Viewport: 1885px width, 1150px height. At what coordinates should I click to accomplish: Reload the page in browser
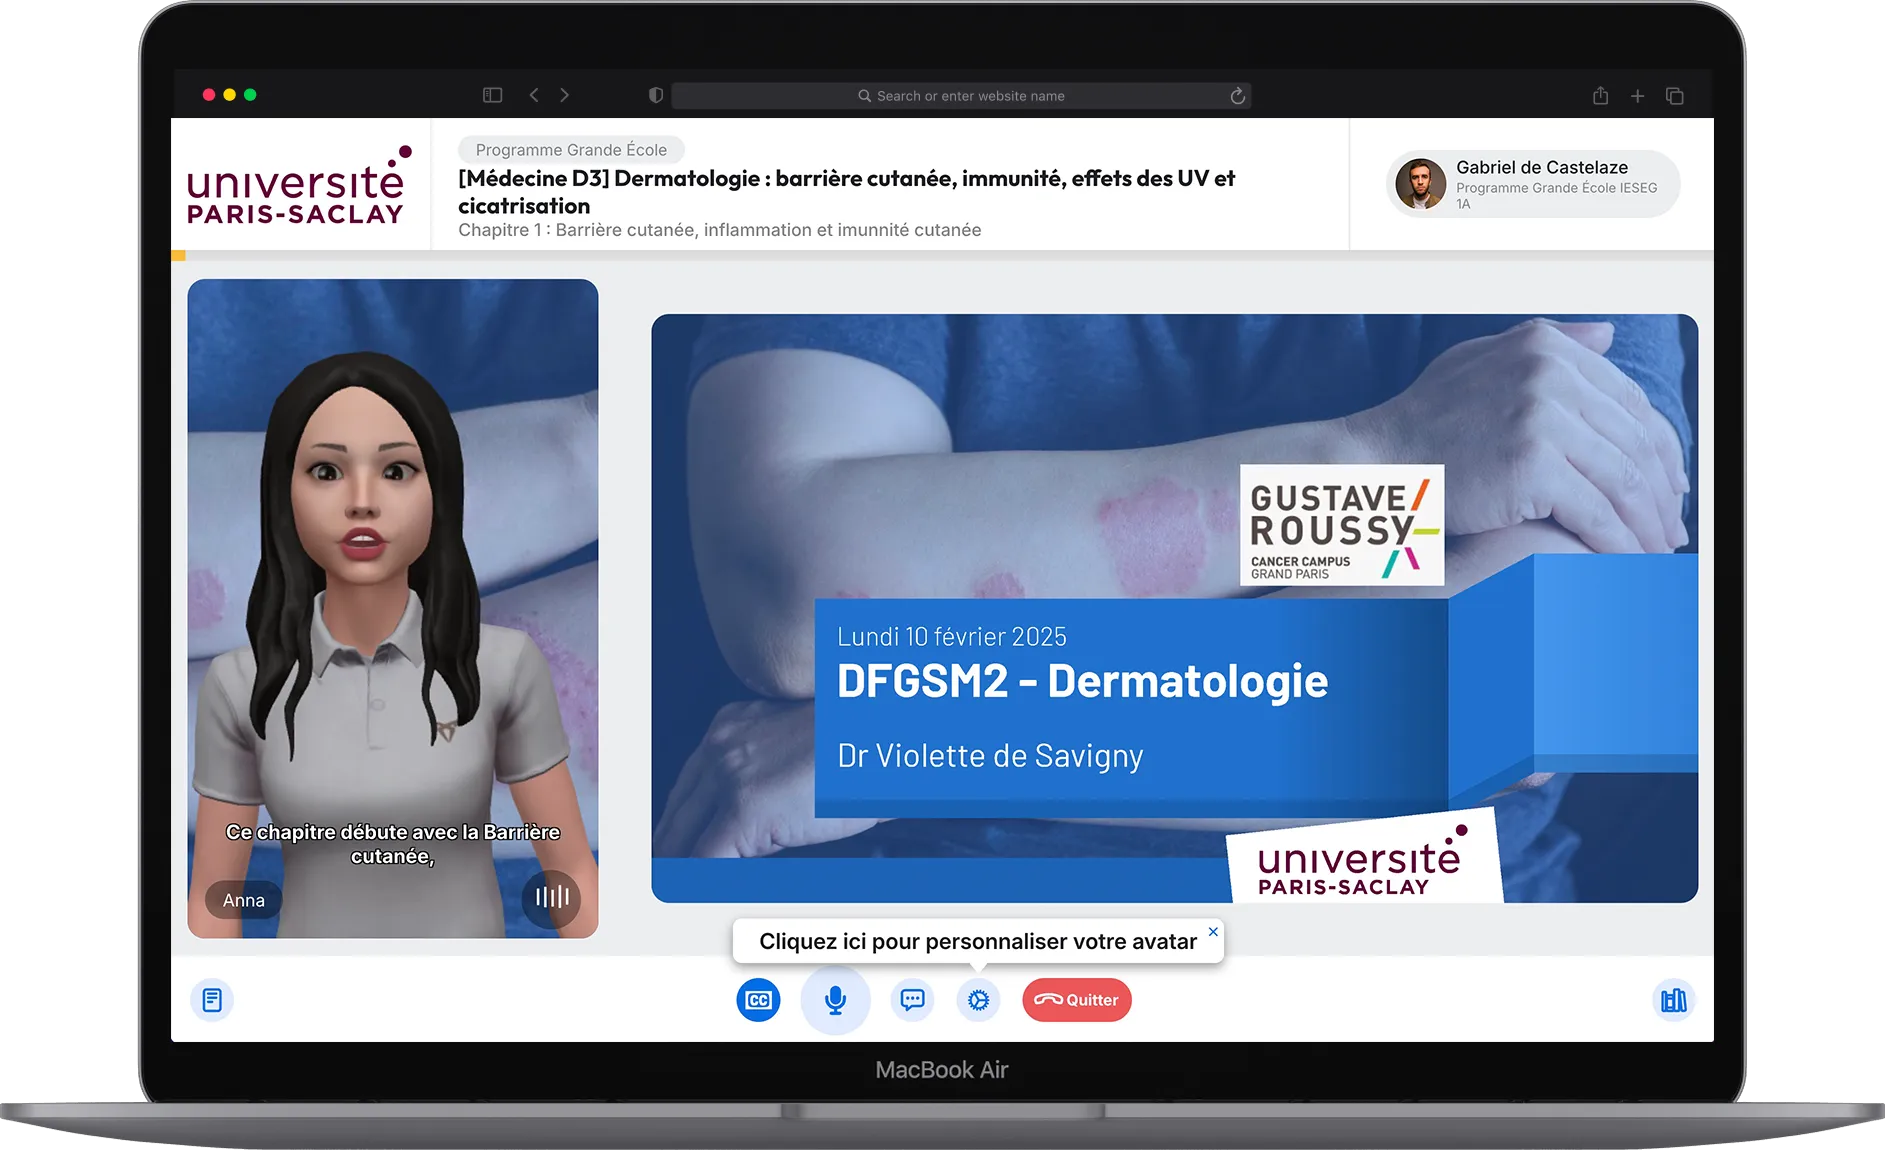1237,96
